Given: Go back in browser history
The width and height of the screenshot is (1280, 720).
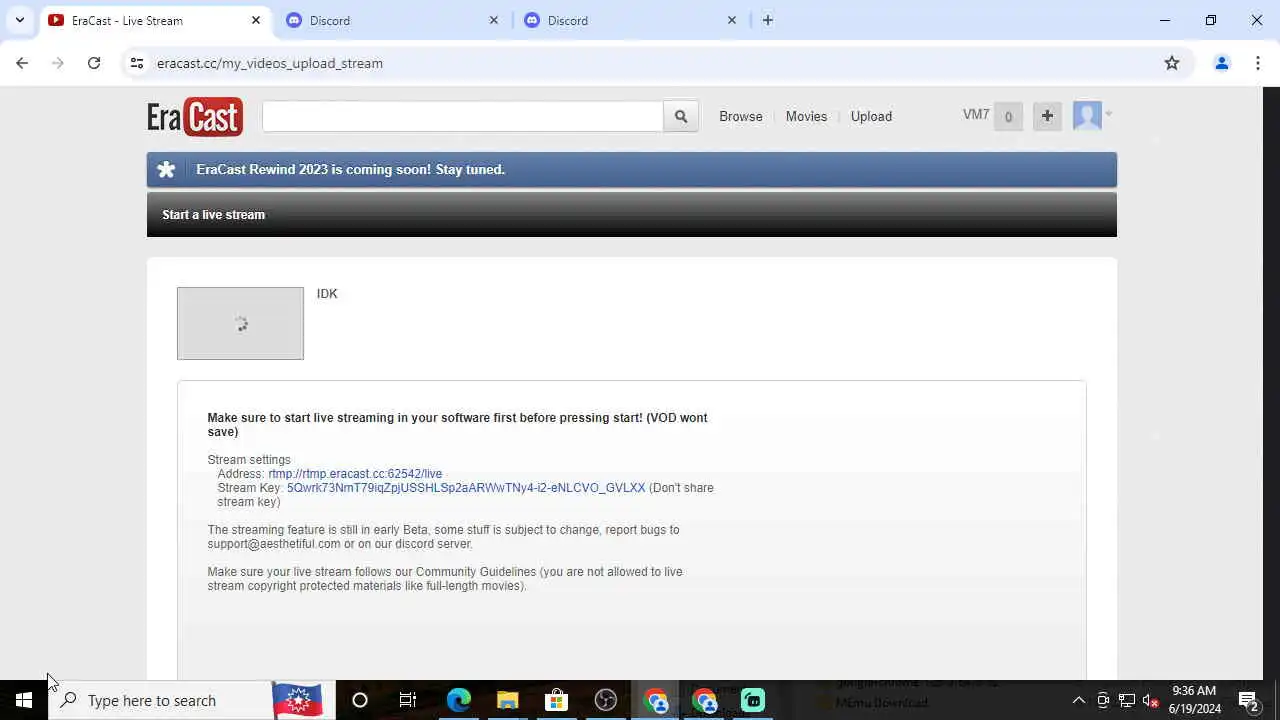Looking at the screenshot, I should (22, 63).
